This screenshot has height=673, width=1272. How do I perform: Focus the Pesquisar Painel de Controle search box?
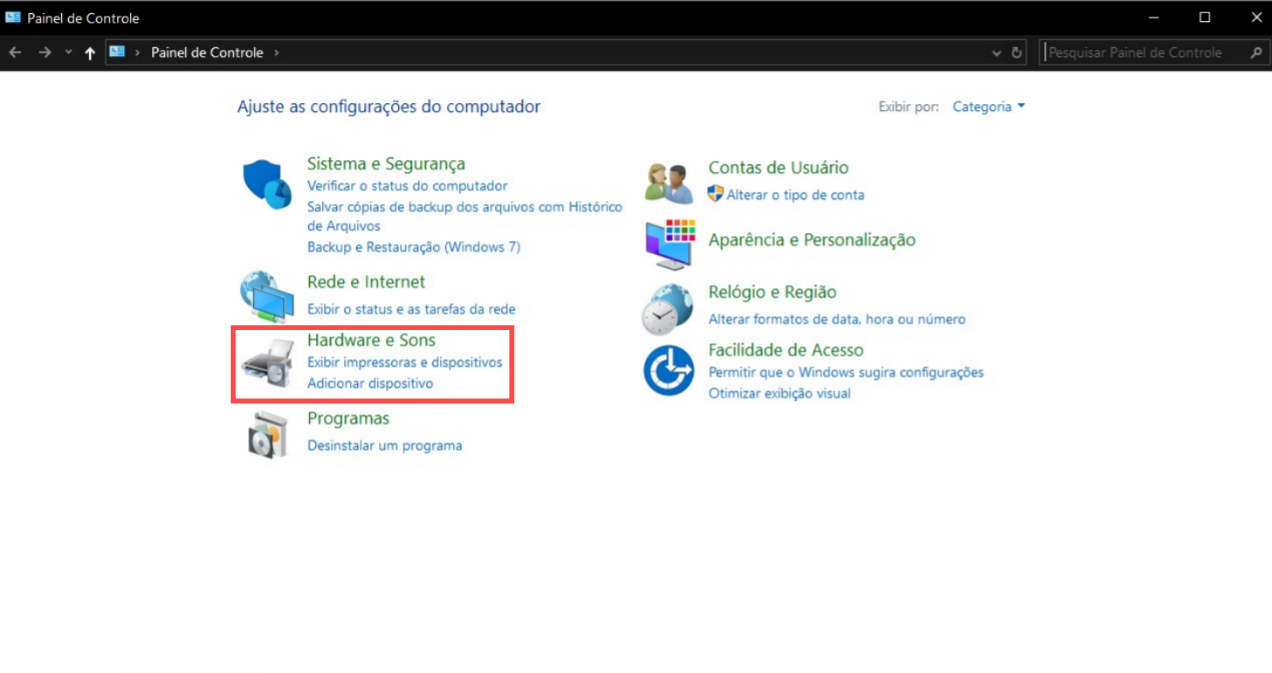point(1145,52)
